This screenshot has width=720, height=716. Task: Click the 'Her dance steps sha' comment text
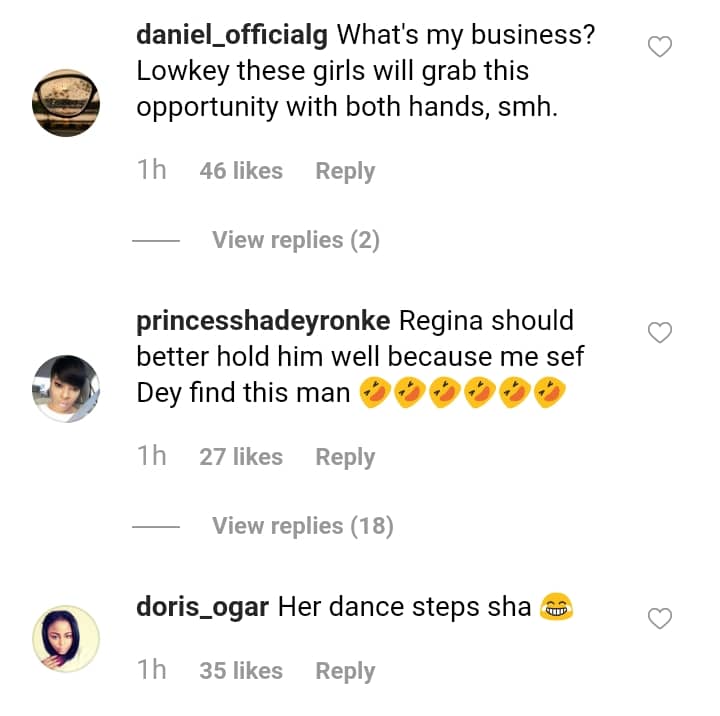[404, 606]
